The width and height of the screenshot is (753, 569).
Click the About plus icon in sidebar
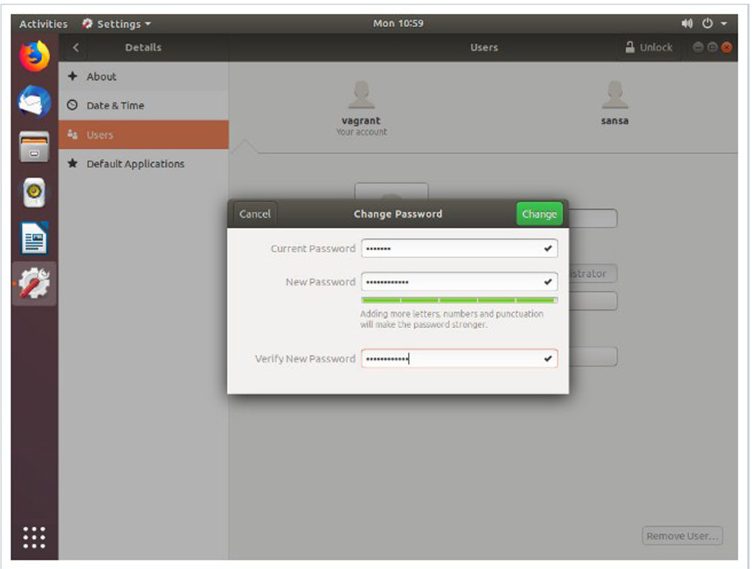(73, 76)
